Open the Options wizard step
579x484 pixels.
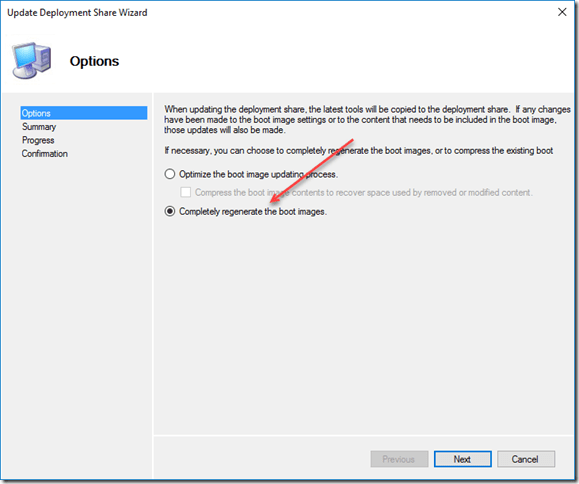click(x=84, y=113)
